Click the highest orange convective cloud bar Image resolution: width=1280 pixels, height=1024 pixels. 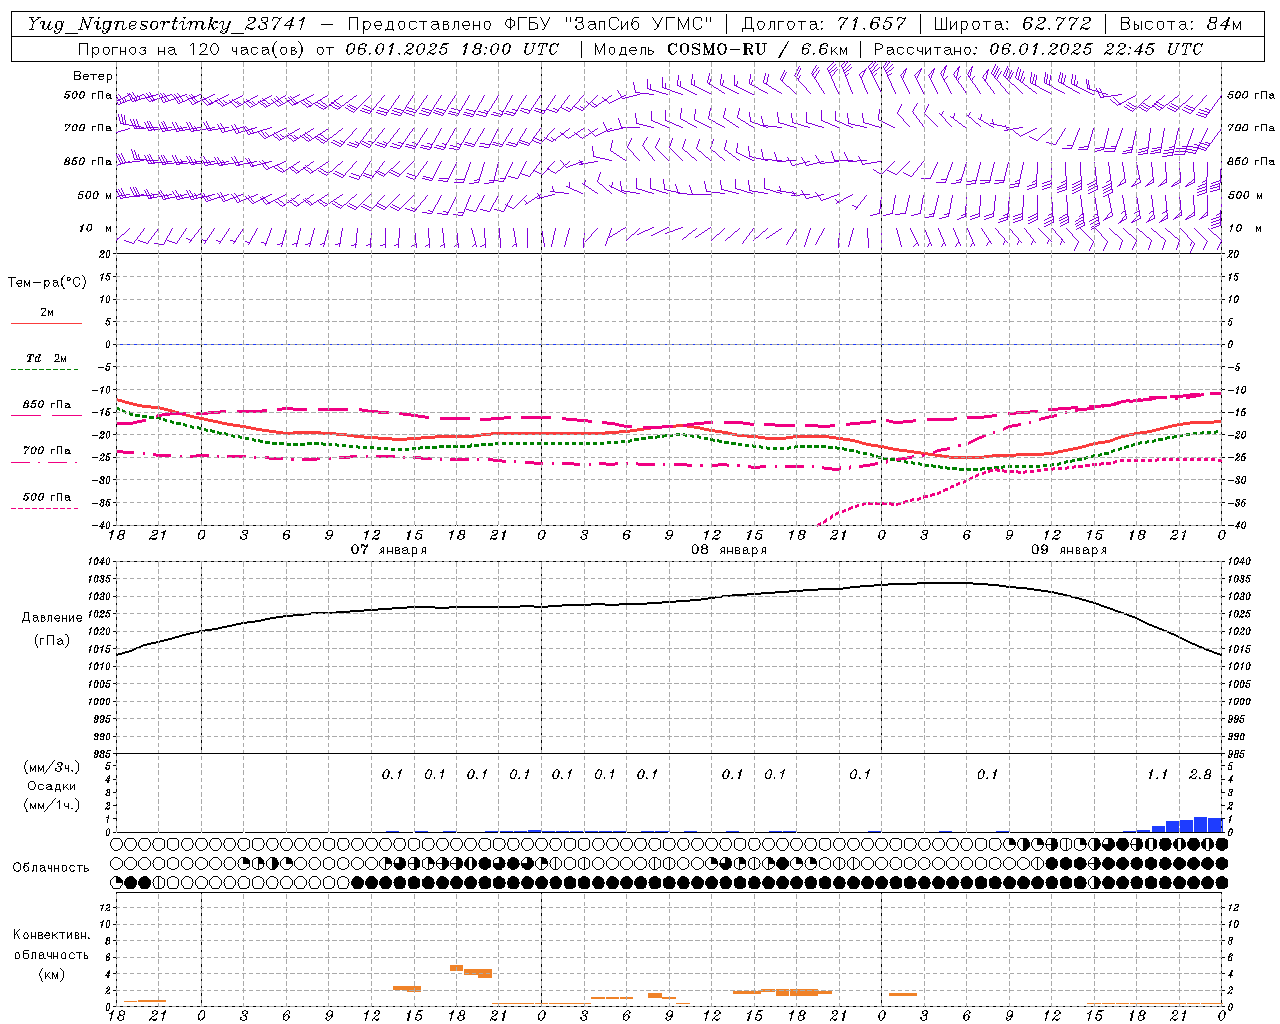point(456,968)
